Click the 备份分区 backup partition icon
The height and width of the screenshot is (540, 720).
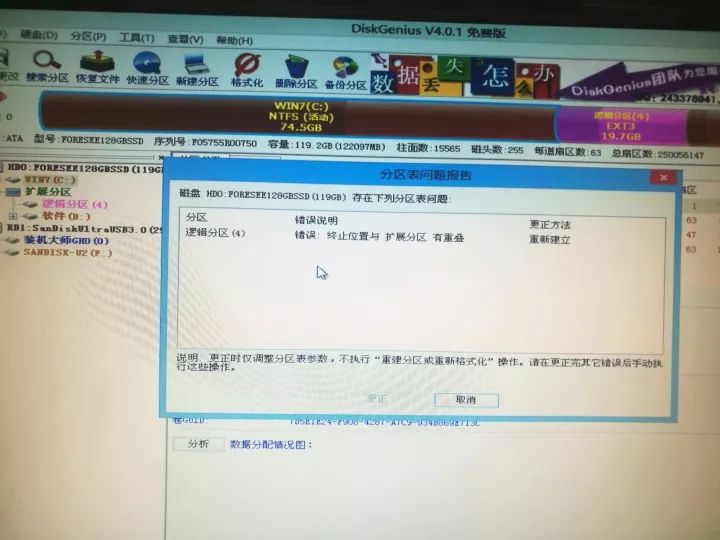click(x=345, y=73)
